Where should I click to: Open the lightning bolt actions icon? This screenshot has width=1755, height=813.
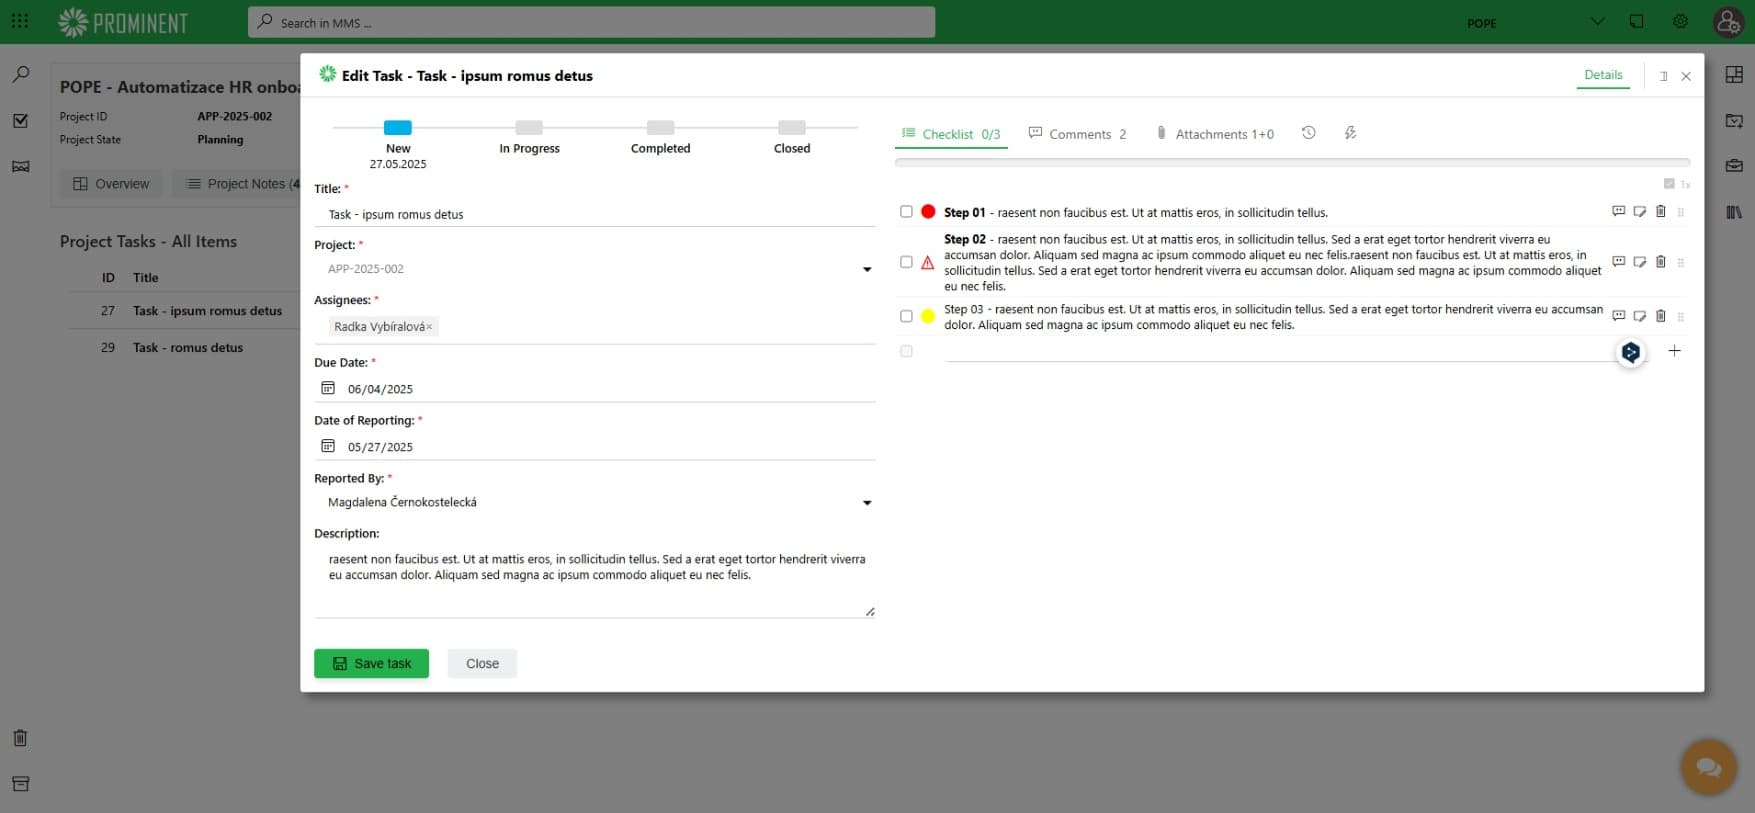1350,133
